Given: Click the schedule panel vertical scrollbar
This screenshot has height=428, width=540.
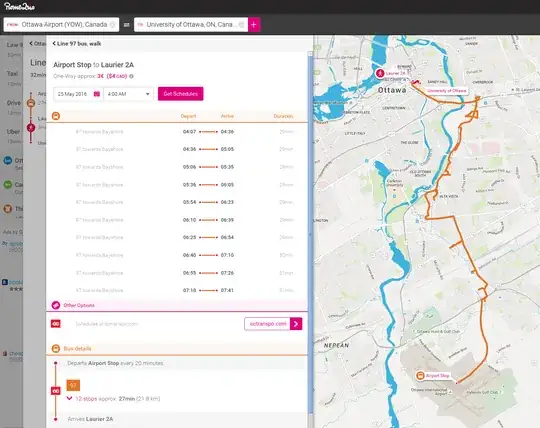Looking at the screenshot, I should (310, 234).
